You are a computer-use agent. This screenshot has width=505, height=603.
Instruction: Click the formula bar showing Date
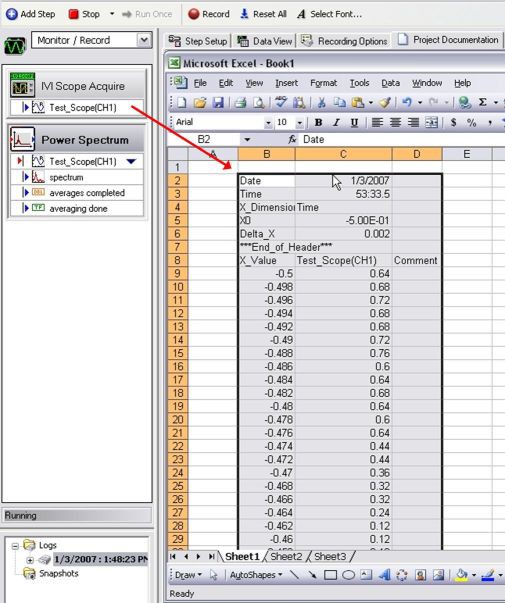[402, 139]
